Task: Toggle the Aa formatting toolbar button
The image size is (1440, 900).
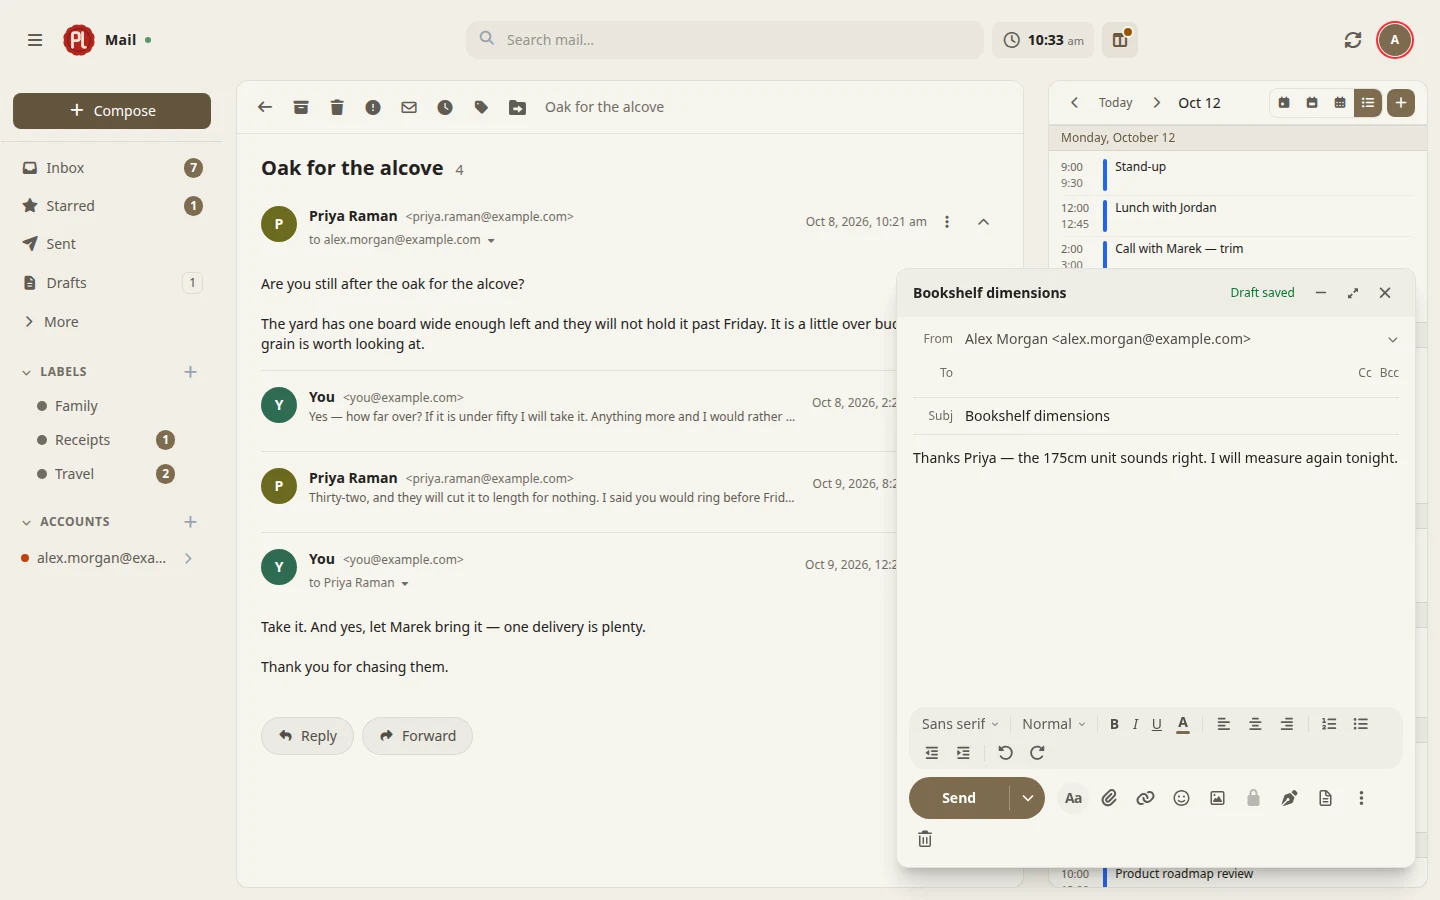Action: pyautogui.click(x=1074, y=798)
